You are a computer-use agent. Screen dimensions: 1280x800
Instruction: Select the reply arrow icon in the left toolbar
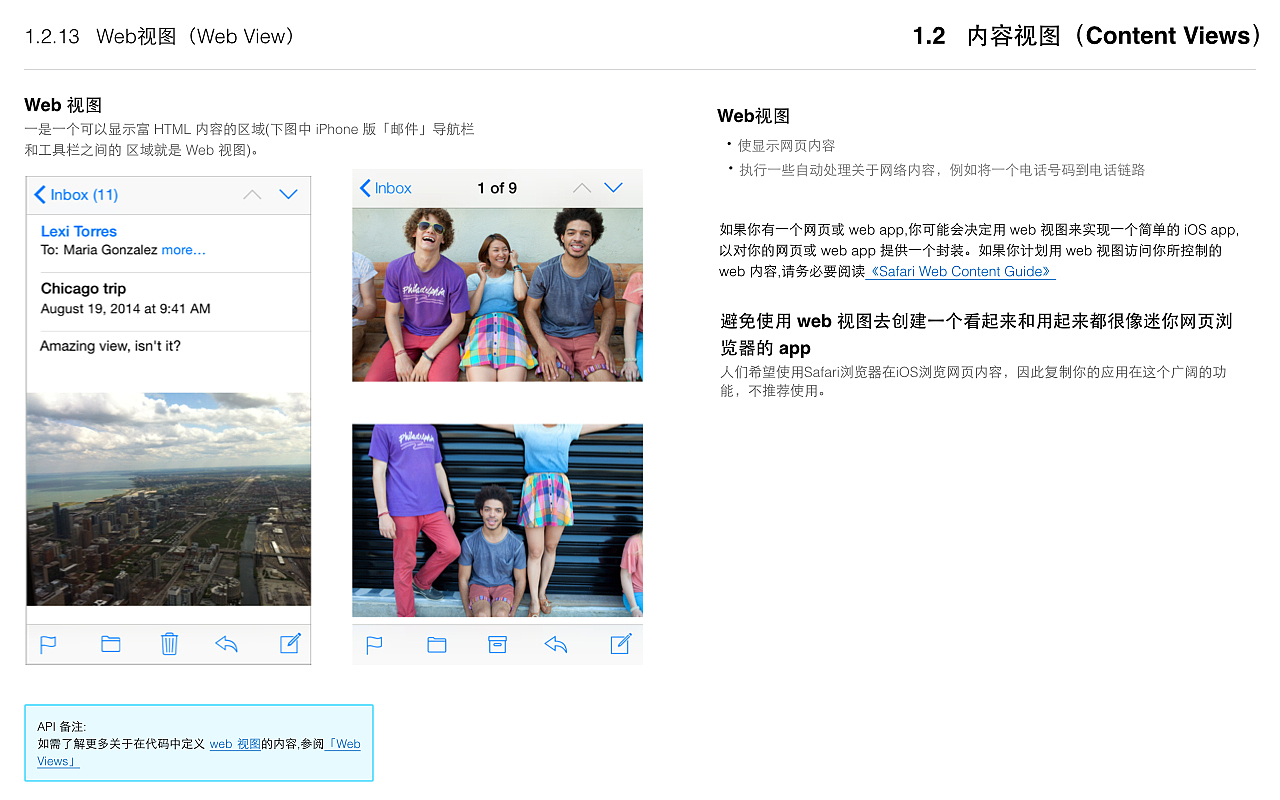tap(229, 644)
